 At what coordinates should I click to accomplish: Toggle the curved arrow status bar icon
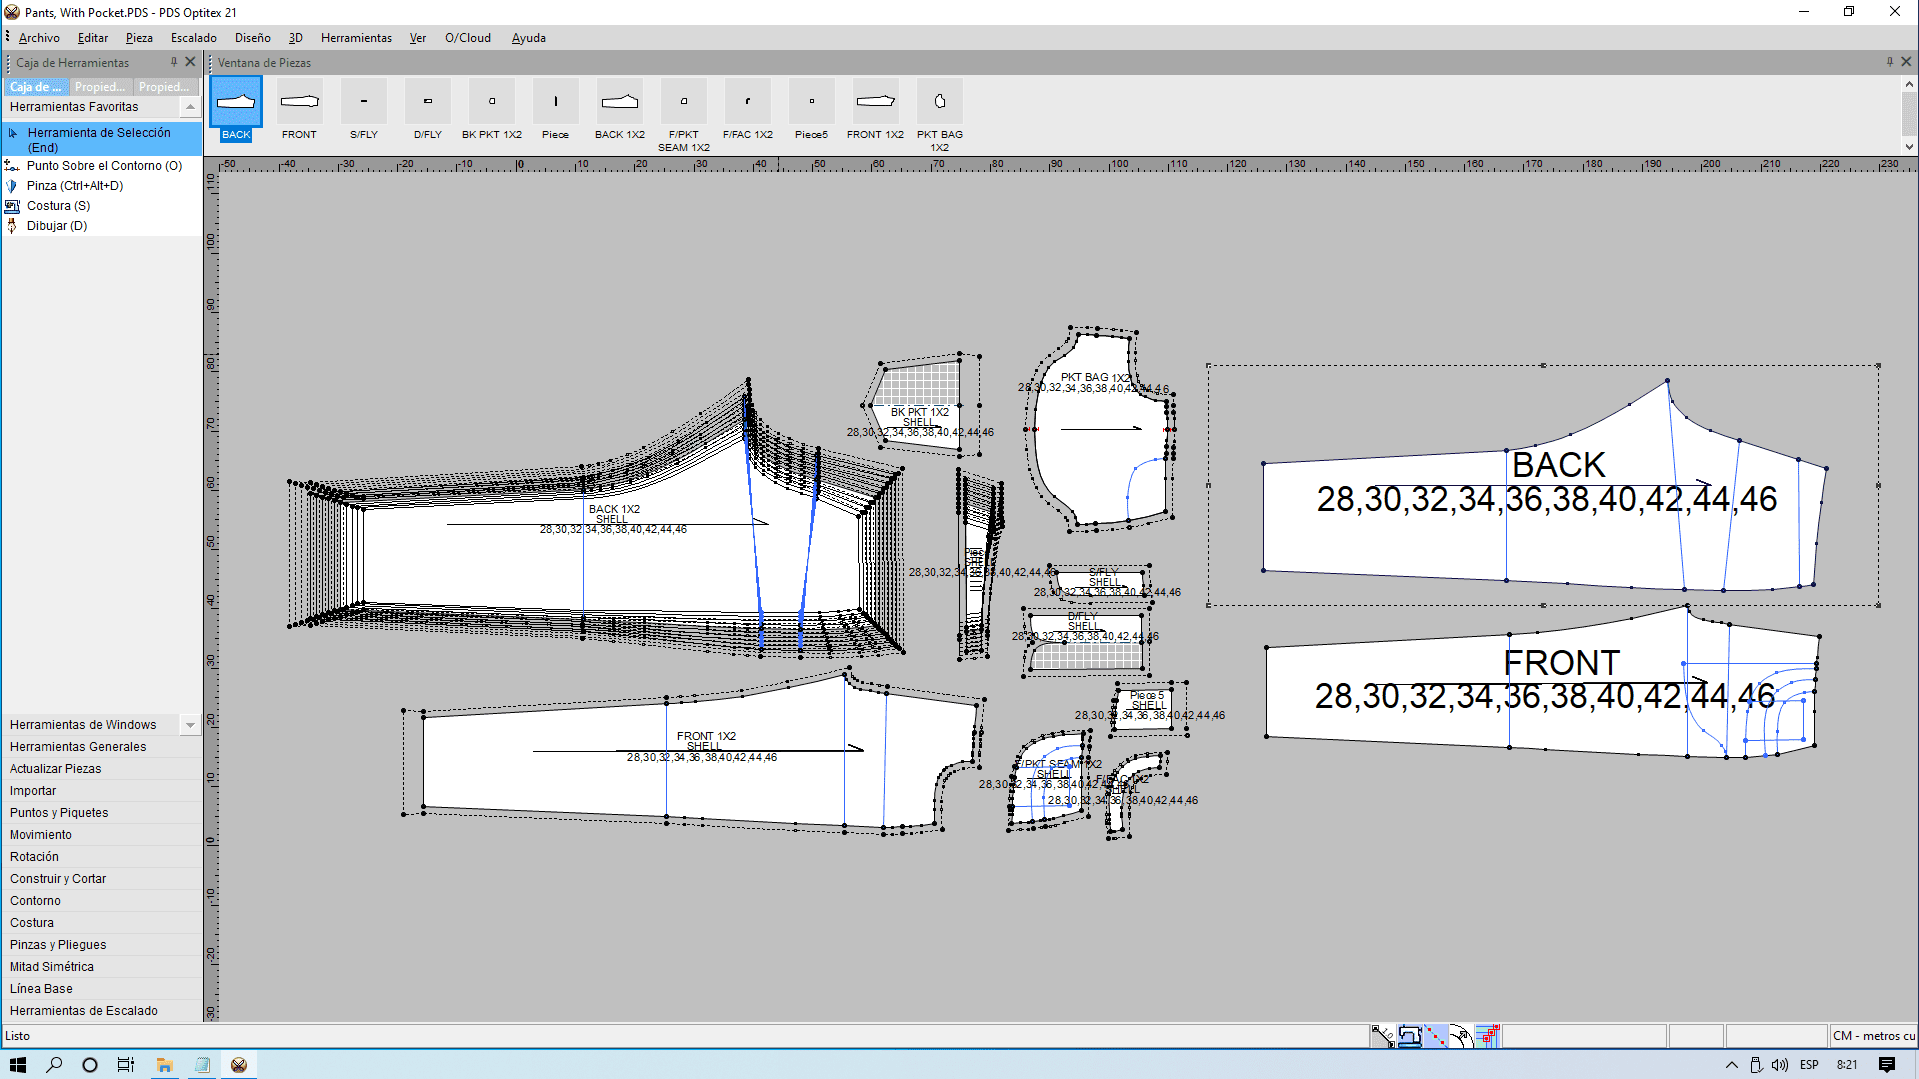[x=1461, y=1036]
